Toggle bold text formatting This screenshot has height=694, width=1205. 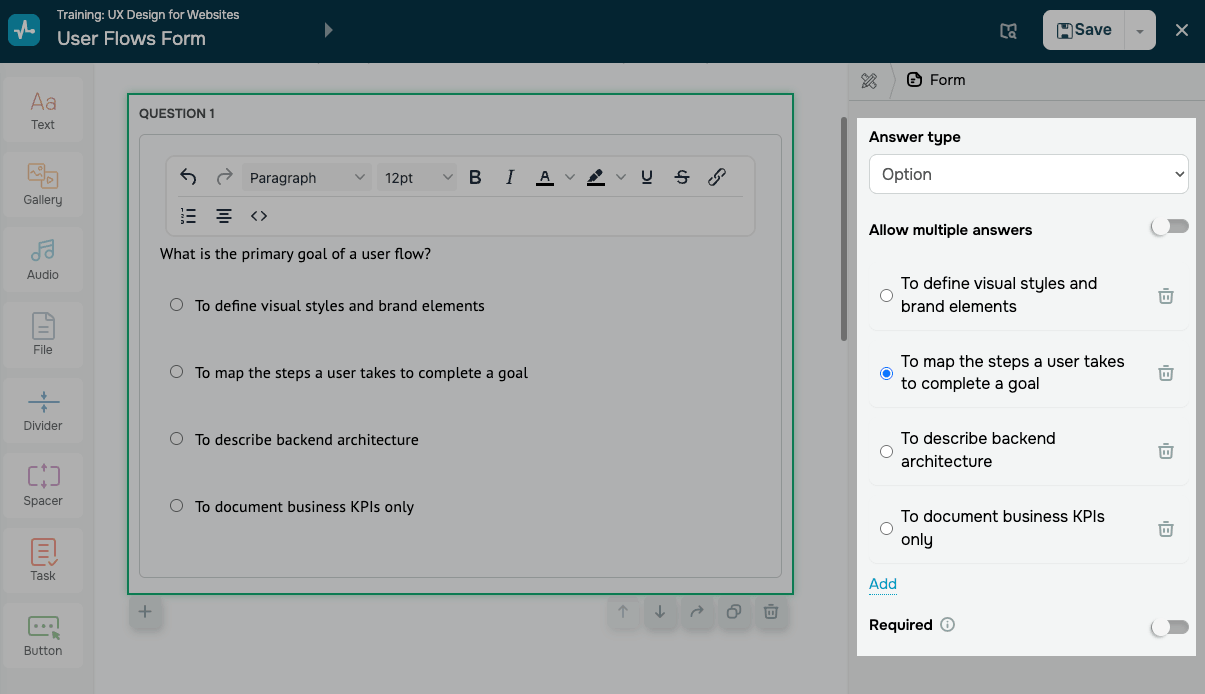(x=475, y=177)
